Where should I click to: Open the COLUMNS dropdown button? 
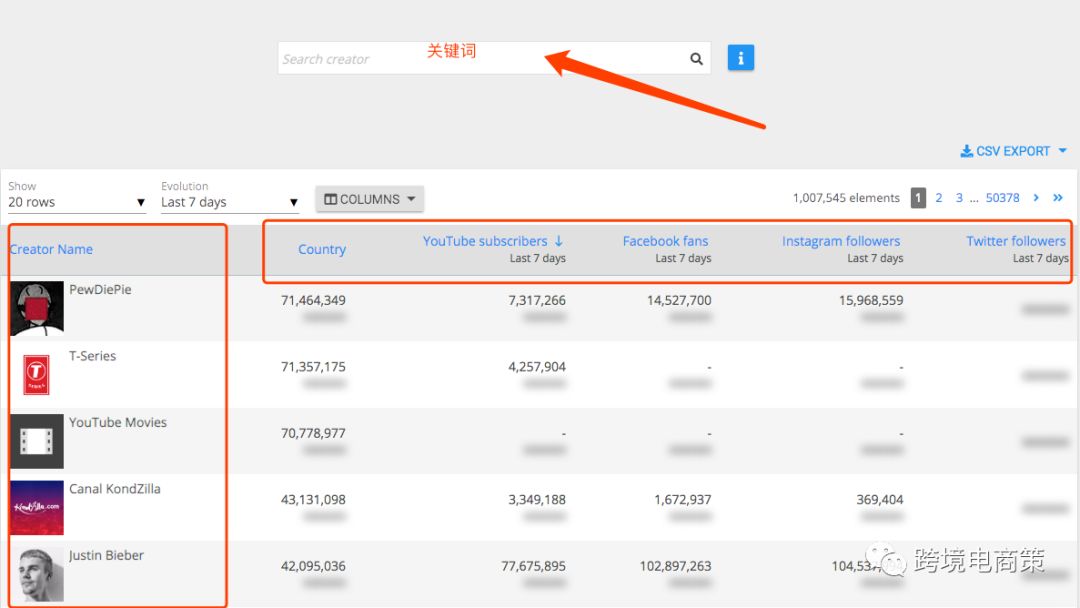(370, 199)
